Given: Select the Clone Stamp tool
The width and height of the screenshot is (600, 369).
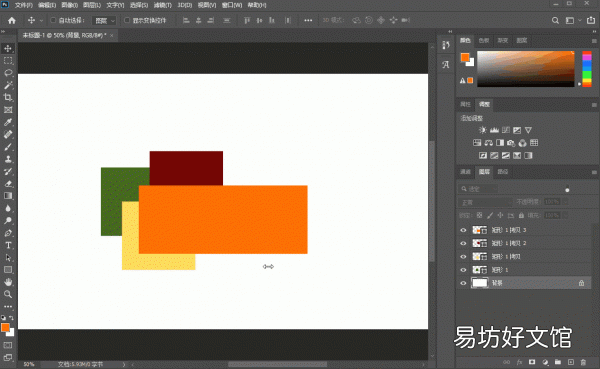Looking at the screenshot, I should pyautogui.click(x=8, y=159).
